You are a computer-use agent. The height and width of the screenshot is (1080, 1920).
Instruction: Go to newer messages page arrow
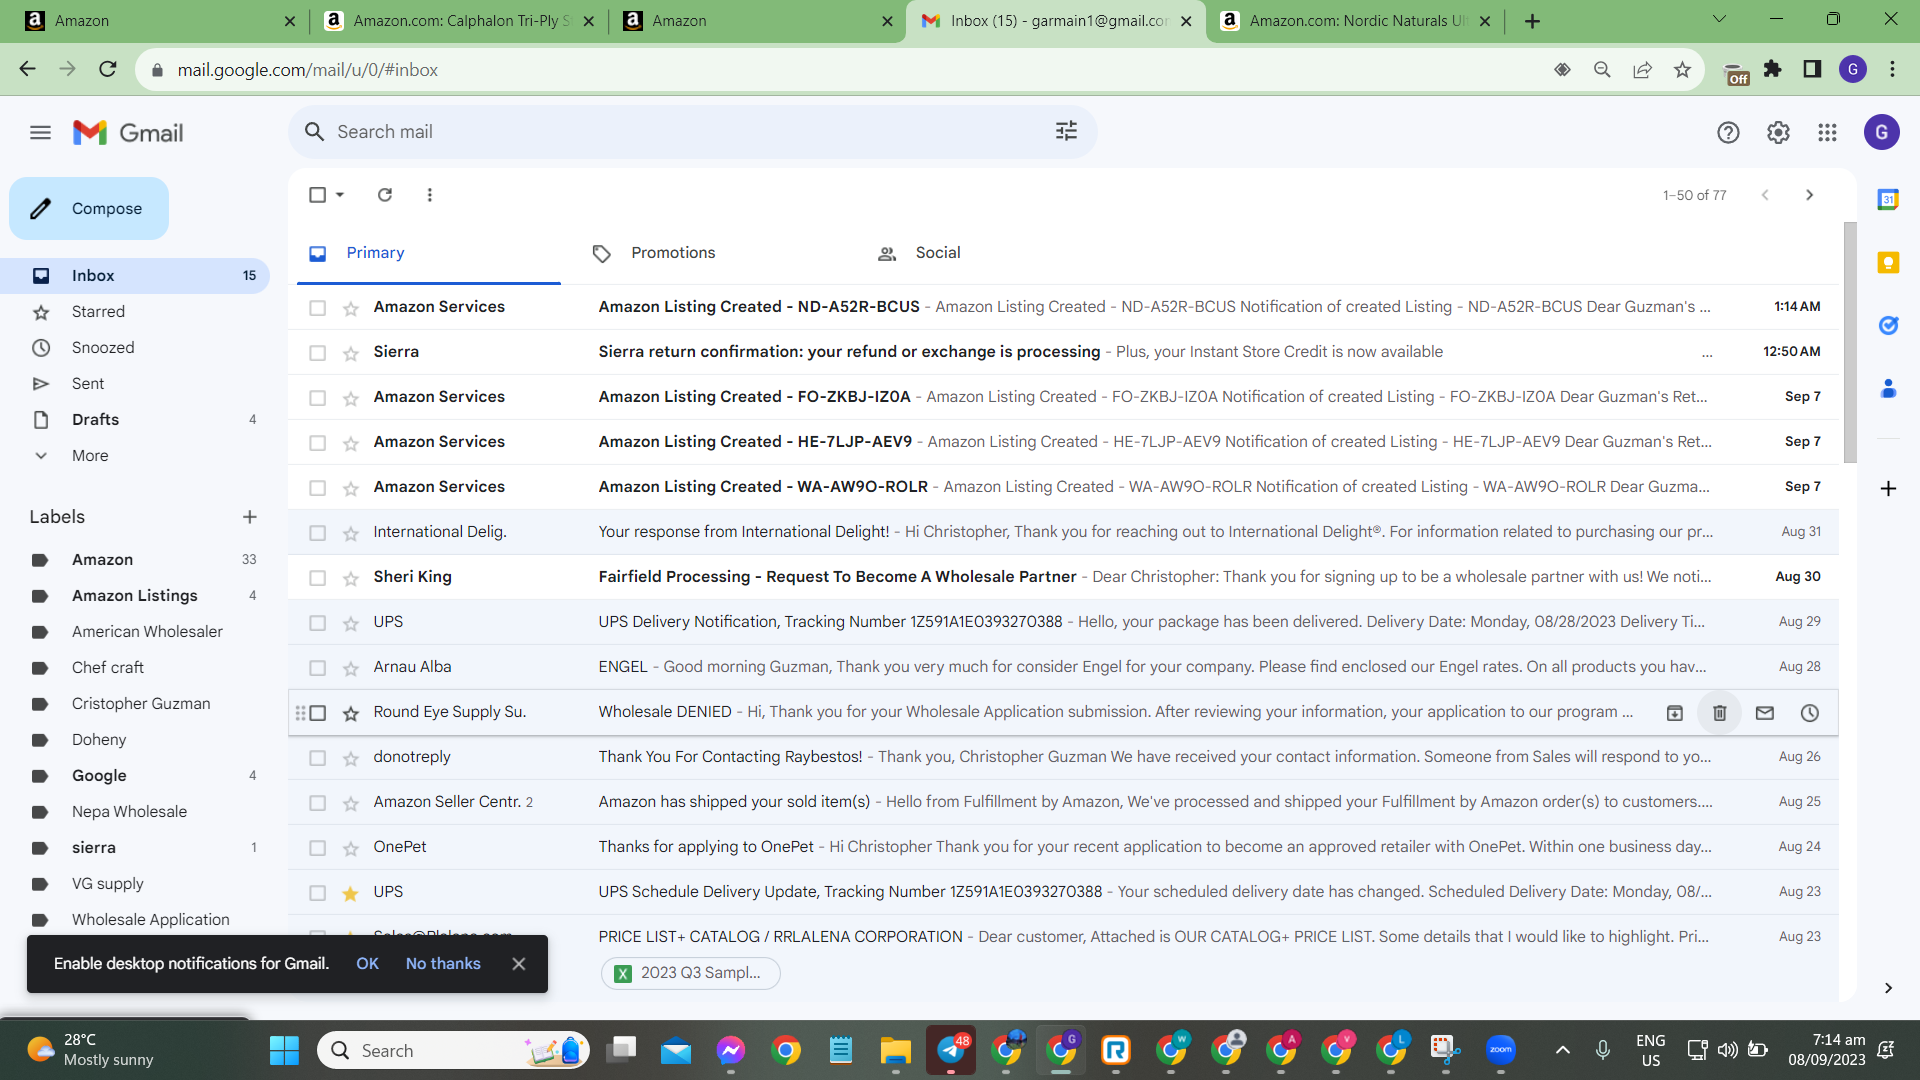(1765, 195)
